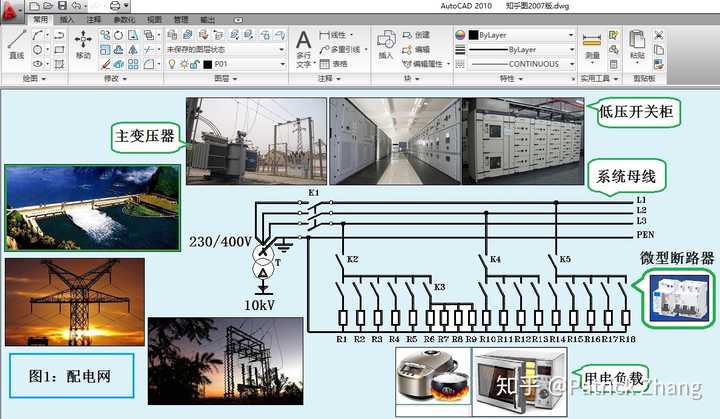Select the Rectangle tool icon

click(59, 49)
